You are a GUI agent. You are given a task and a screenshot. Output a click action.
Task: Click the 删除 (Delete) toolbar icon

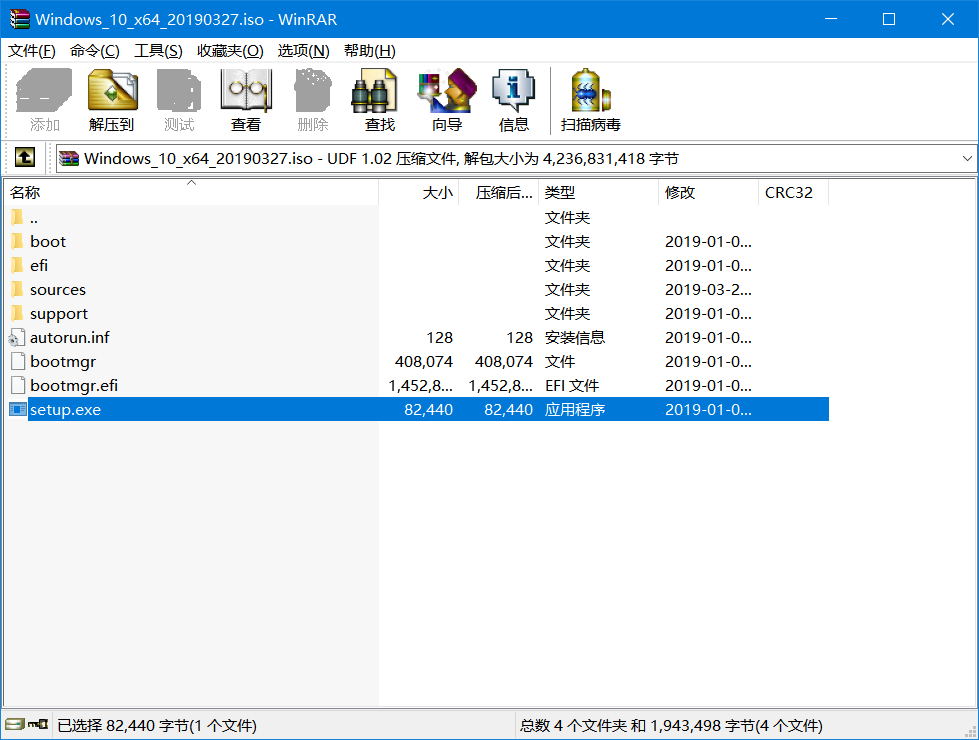pos(313,100)
